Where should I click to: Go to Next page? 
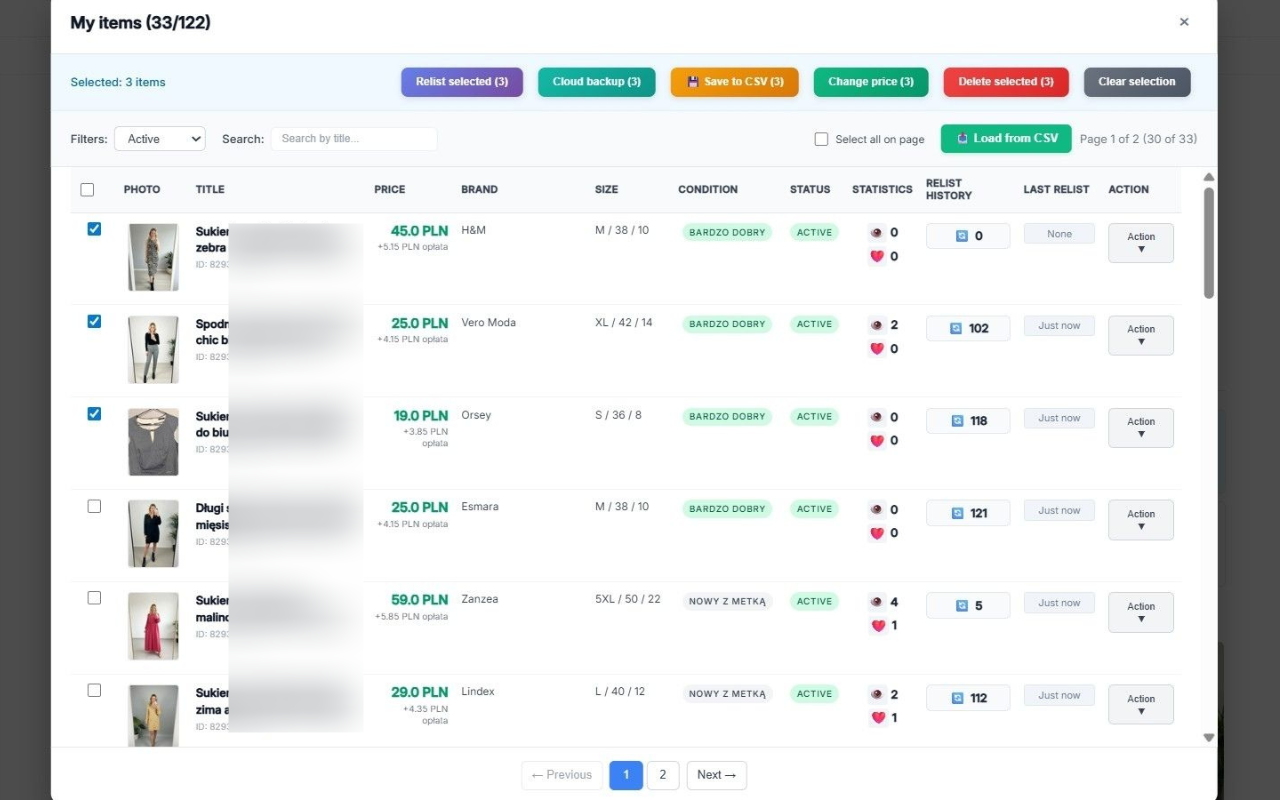coord(716,775)
